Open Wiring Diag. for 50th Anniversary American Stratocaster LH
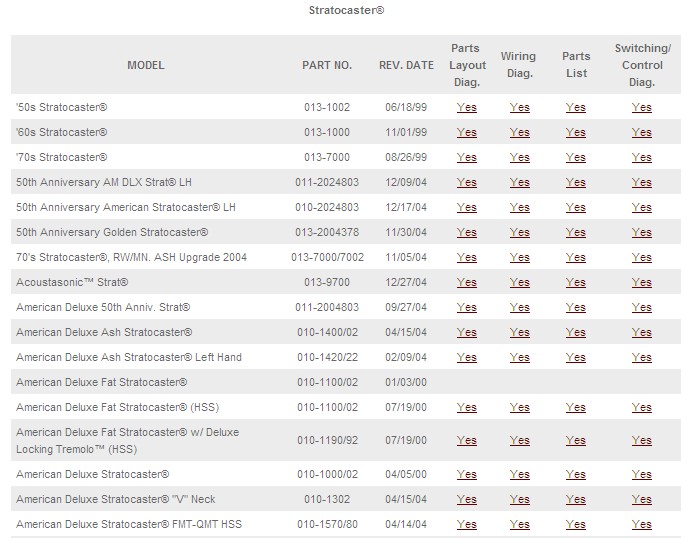Viewport: 686px width, 538px height. click(519, 207)
